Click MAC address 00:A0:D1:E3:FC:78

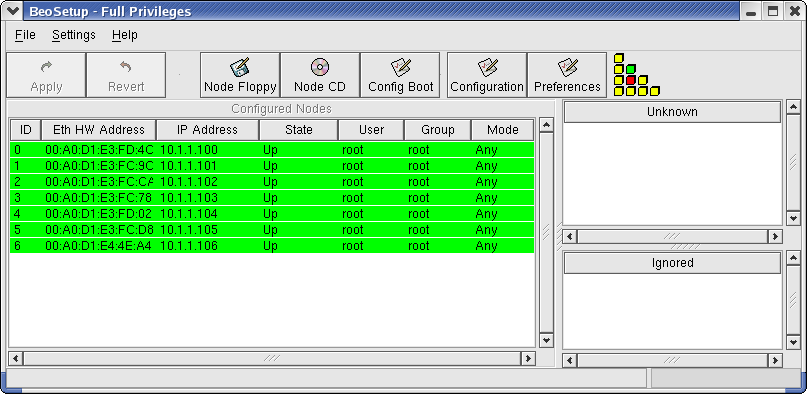[x=99, y=198]
